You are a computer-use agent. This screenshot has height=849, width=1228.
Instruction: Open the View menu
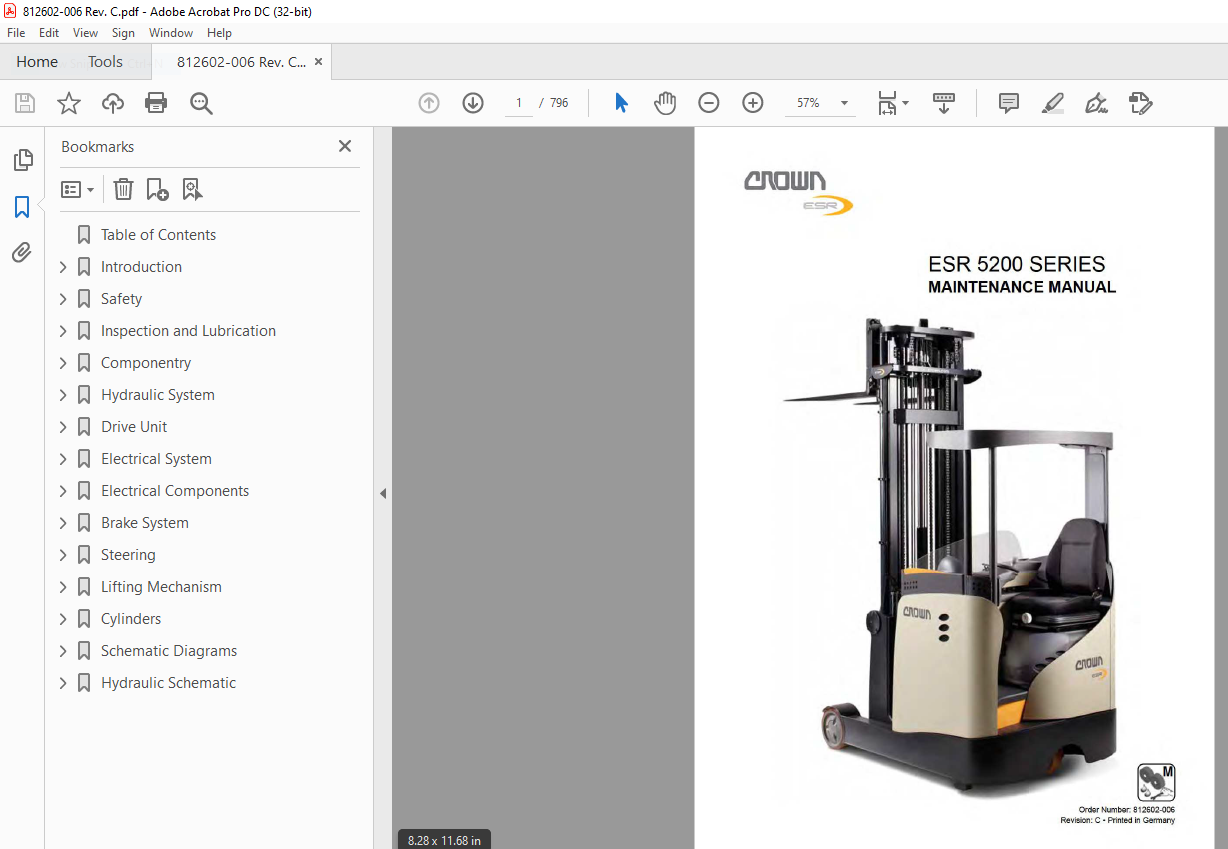click(85, 33)
